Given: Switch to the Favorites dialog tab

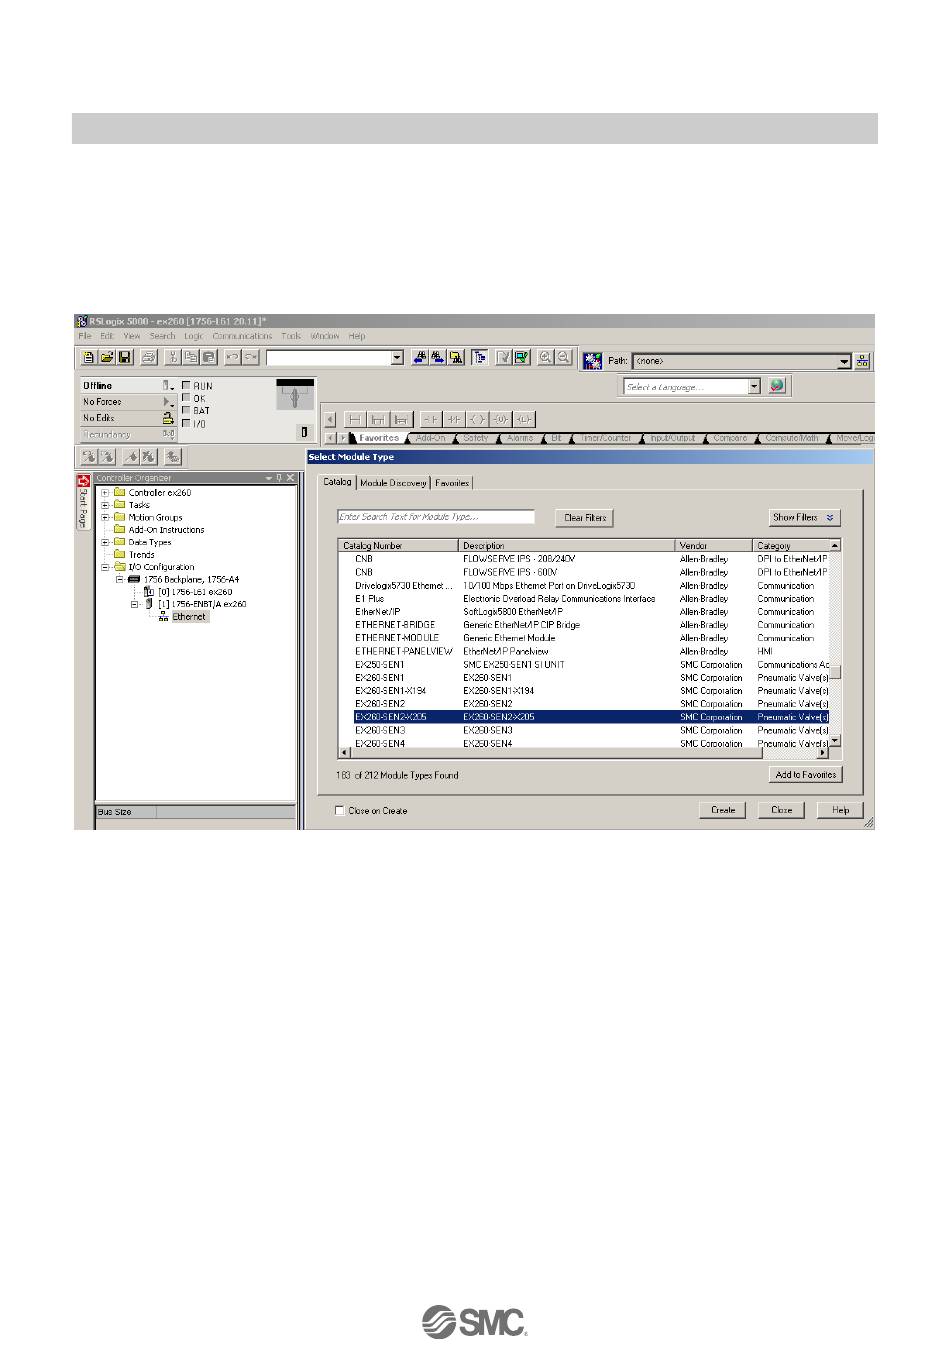Looking at the screenshot, I should click(452, 483).
